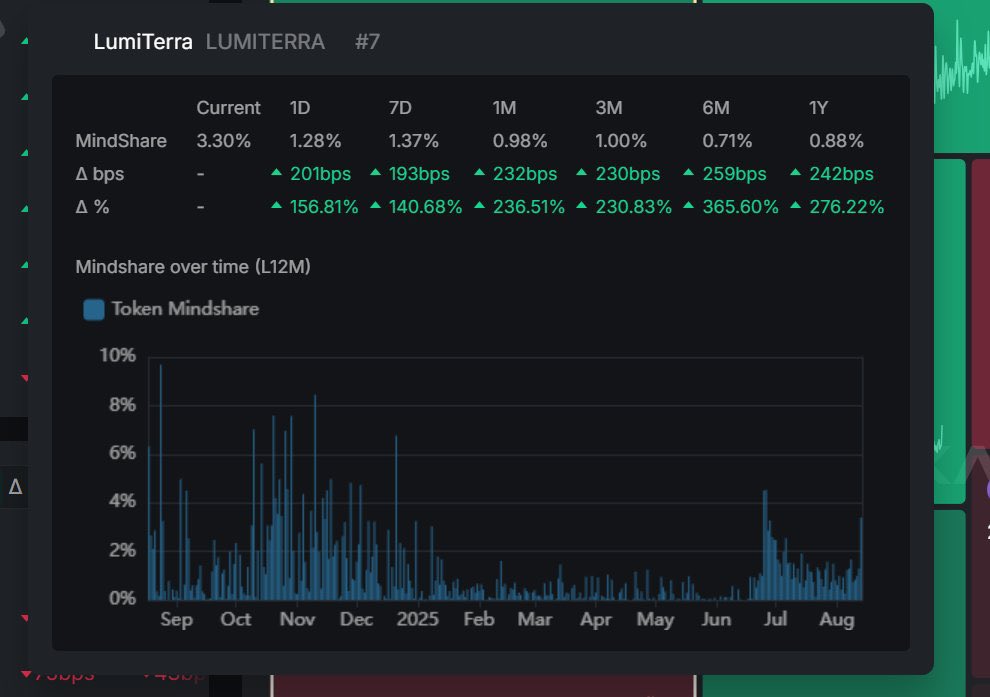
Task: Click the up arrow beside 201bps
Action: (276, 172)
